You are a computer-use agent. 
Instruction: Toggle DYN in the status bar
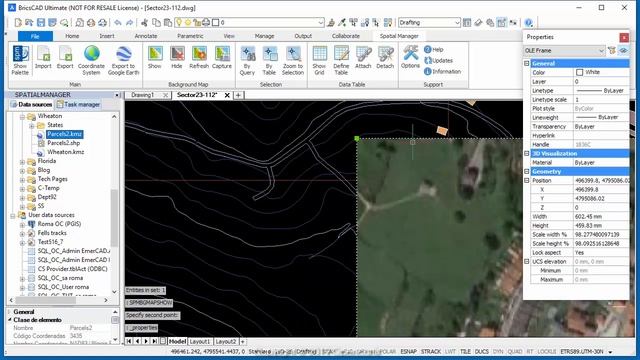(x=498, y=351)
